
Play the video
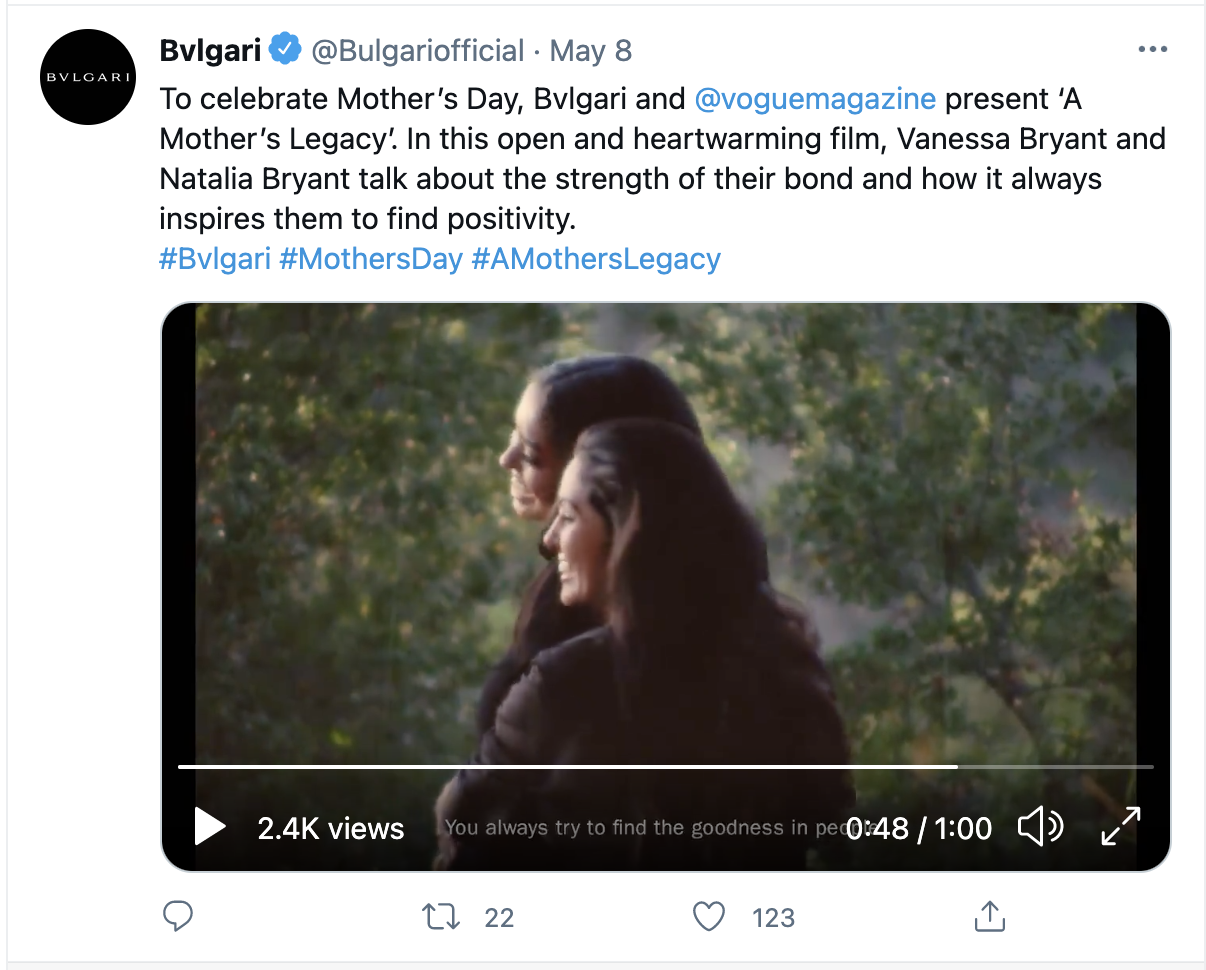point(209,827)
